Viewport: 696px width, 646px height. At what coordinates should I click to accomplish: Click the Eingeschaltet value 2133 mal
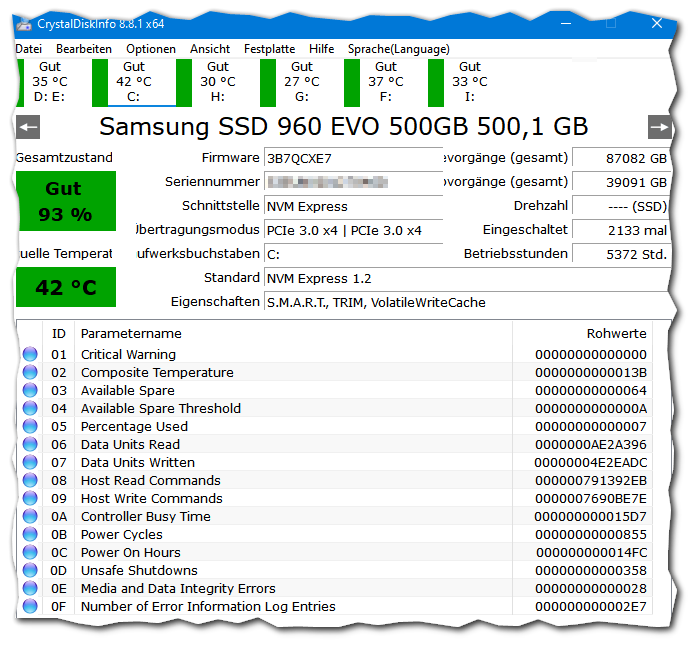point(621,230)
